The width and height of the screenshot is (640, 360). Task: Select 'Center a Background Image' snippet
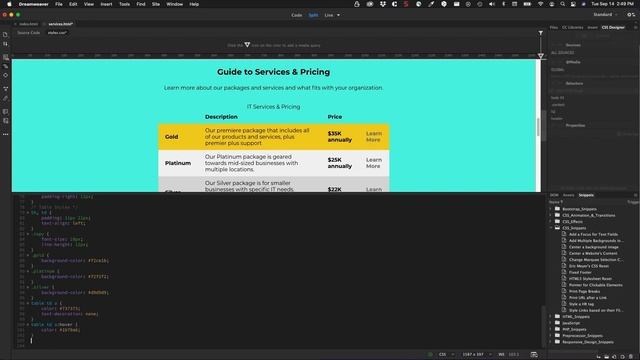pos(593,247)
